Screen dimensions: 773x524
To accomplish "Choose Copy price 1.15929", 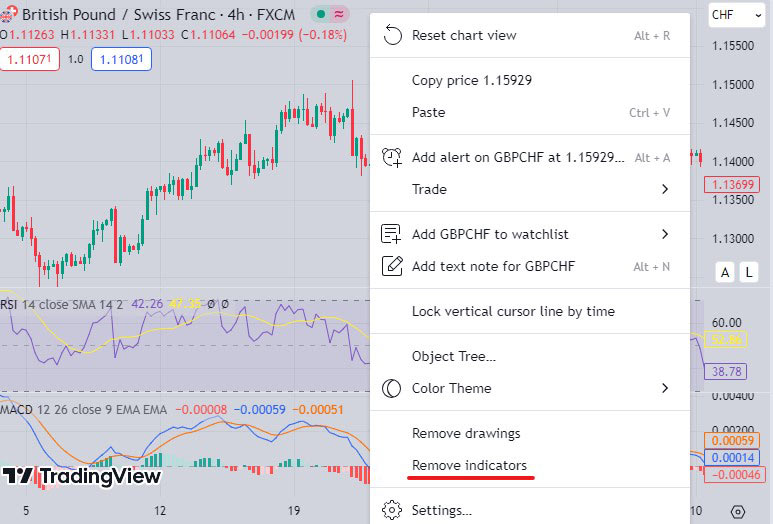I will (x=529, y=80).
